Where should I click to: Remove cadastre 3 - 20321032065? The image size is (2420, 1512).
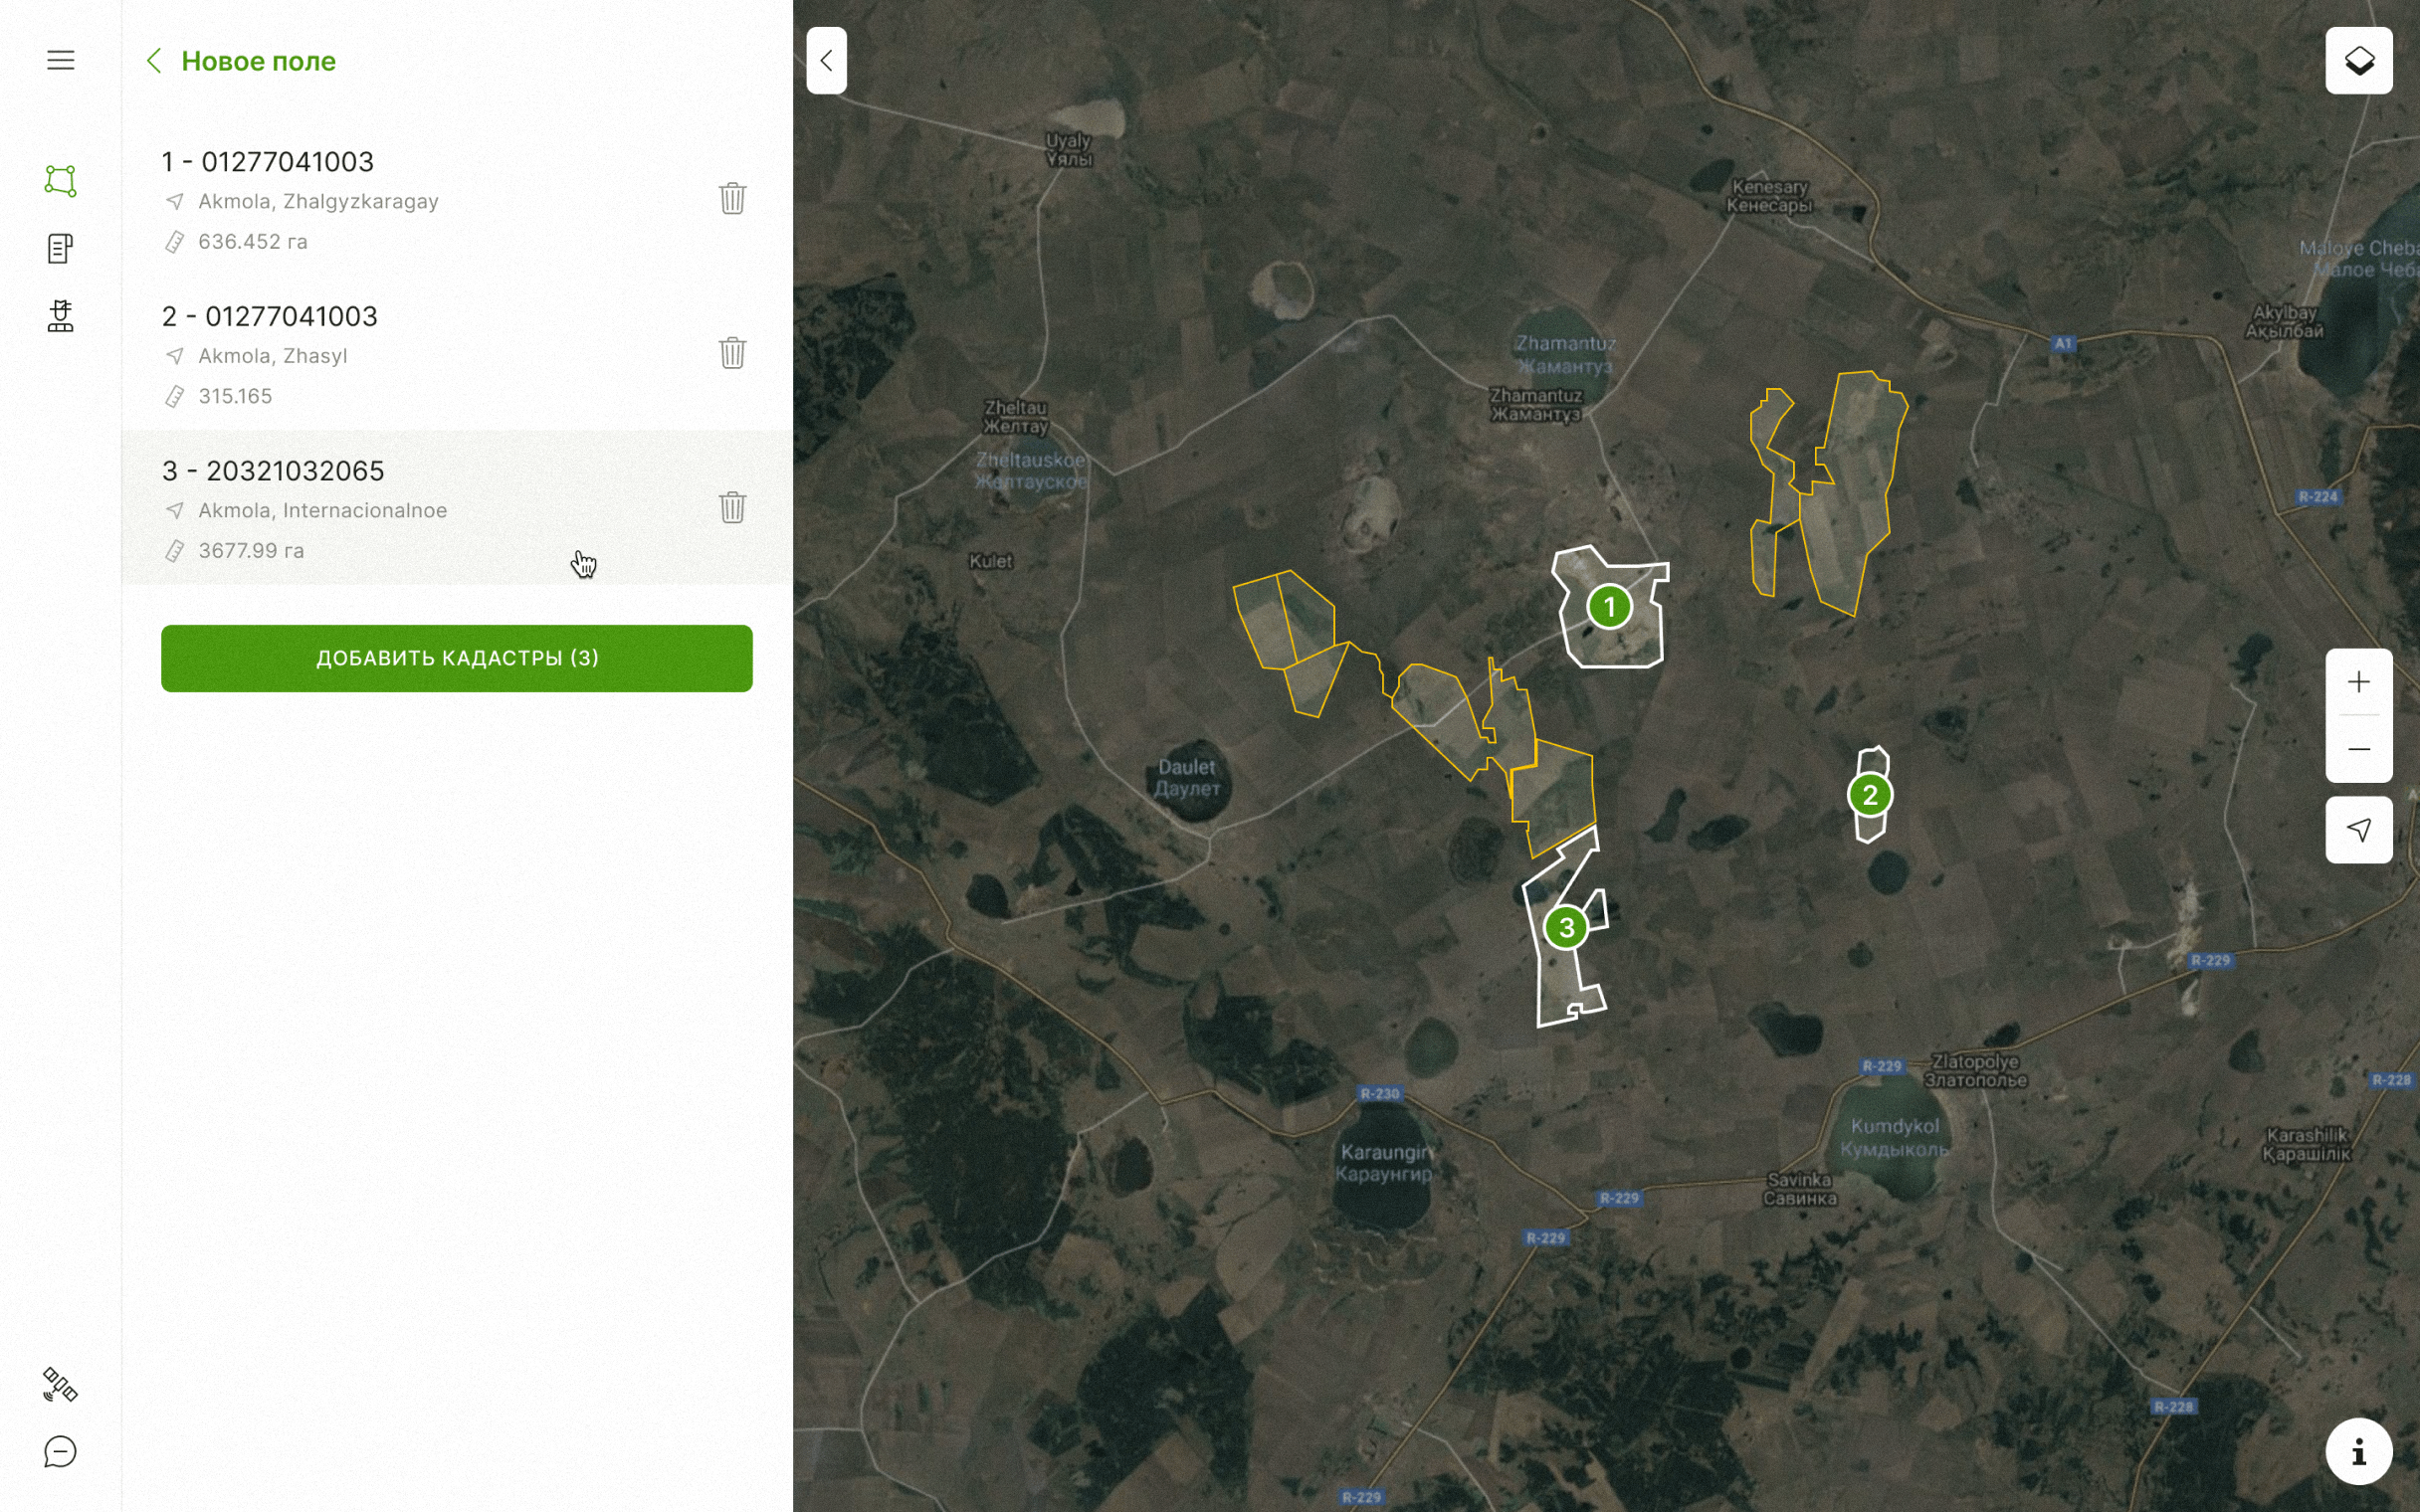click(732, 507)
